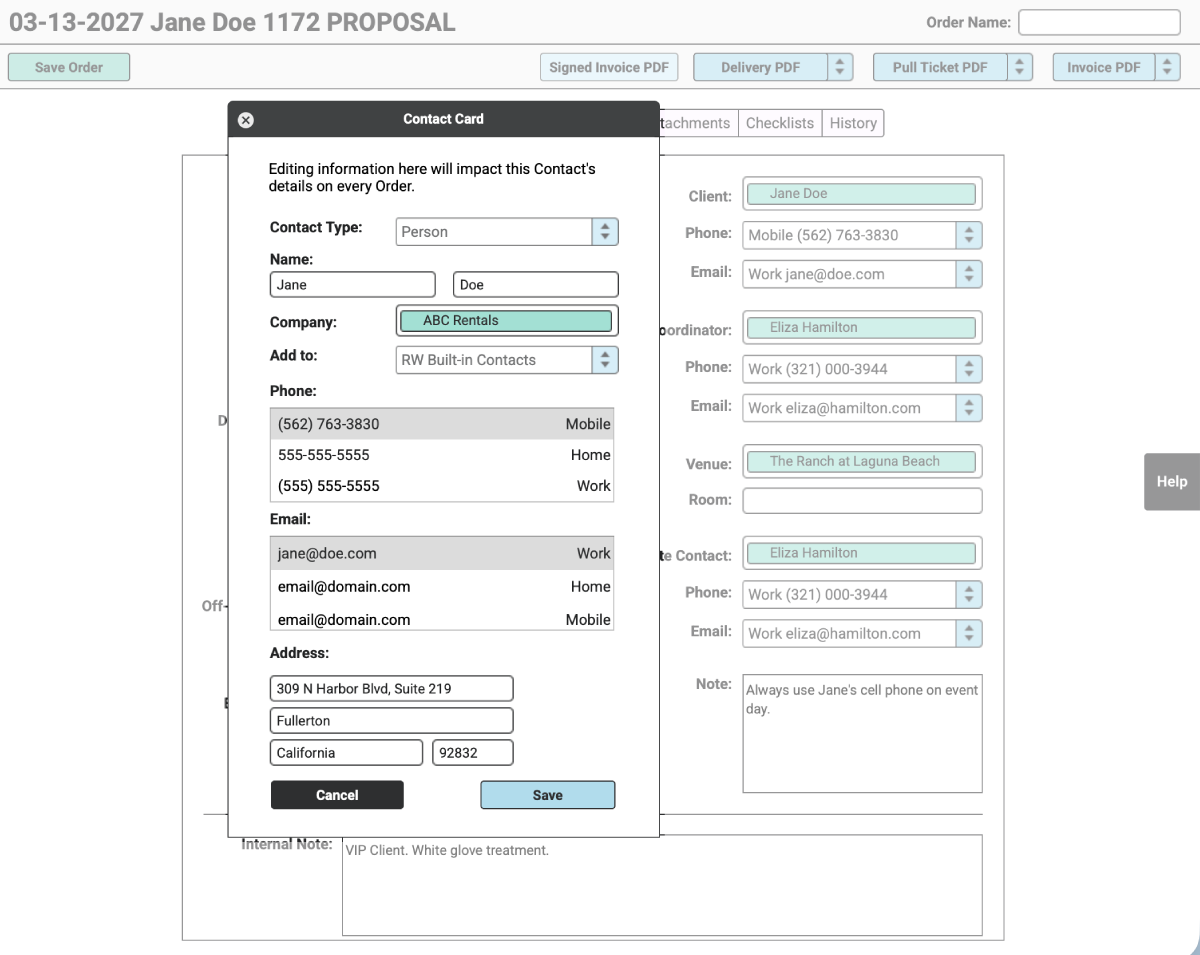Screen dimensions: 1200x955
Task: Select the (562) 763-3830 Mobile phone row
Action: [442, 424]
